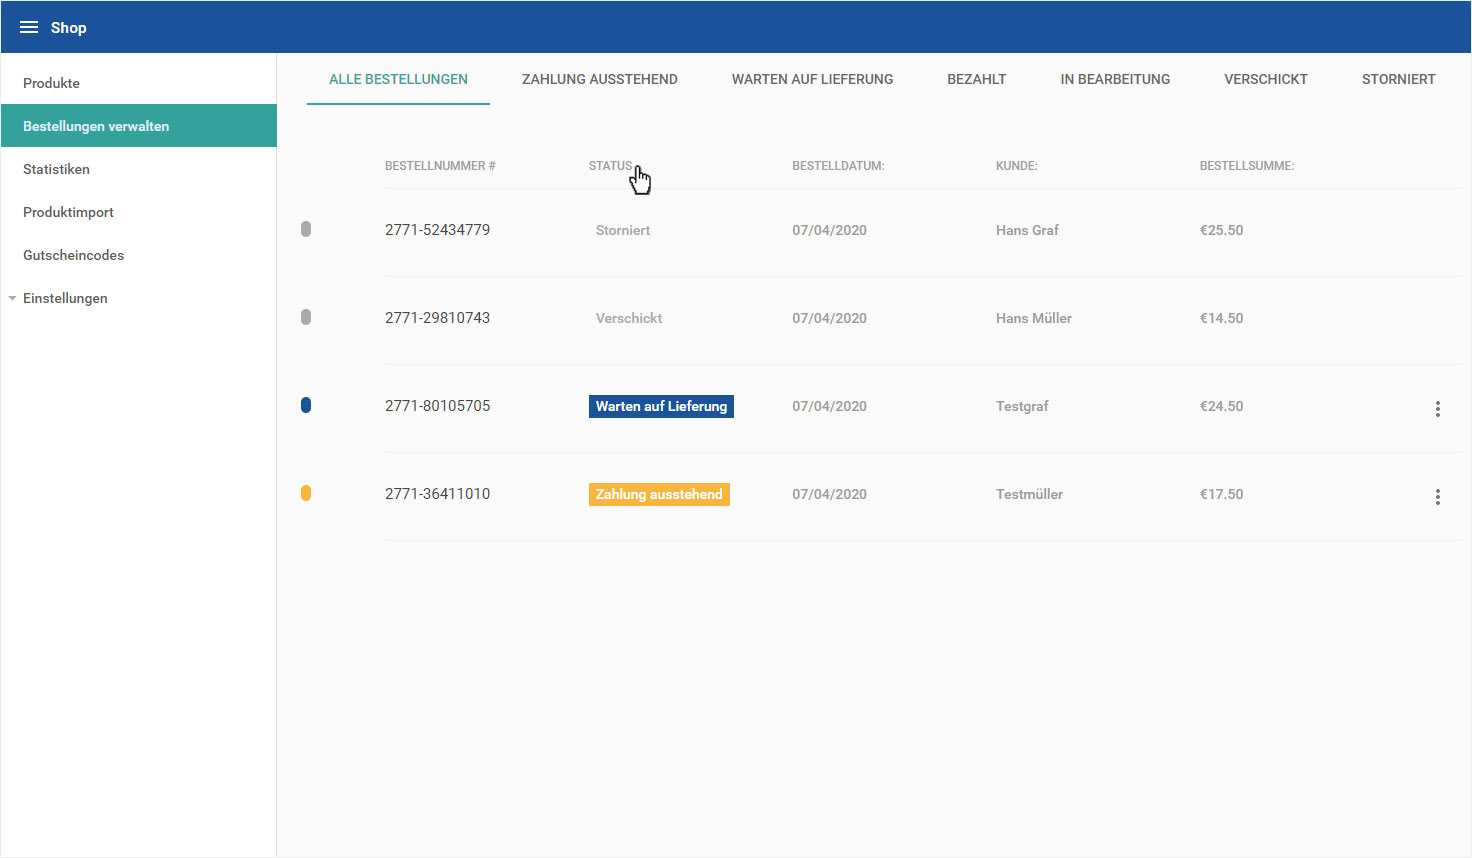Viewport: 1472px width, 858px height.
Task: Sort by Bestelldatum column header
Action: pos(838,166)
